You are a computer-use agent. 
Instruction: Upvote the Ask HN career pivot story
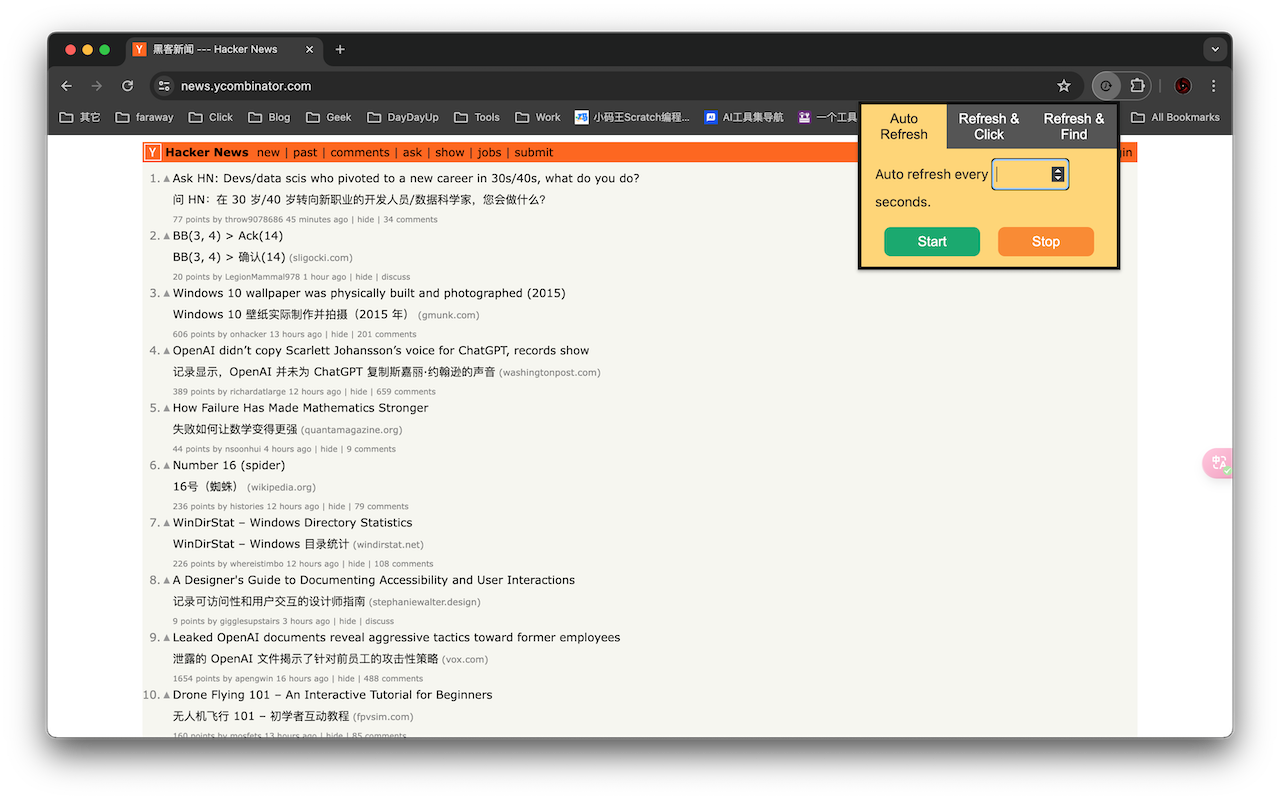(x=167, y=179)
